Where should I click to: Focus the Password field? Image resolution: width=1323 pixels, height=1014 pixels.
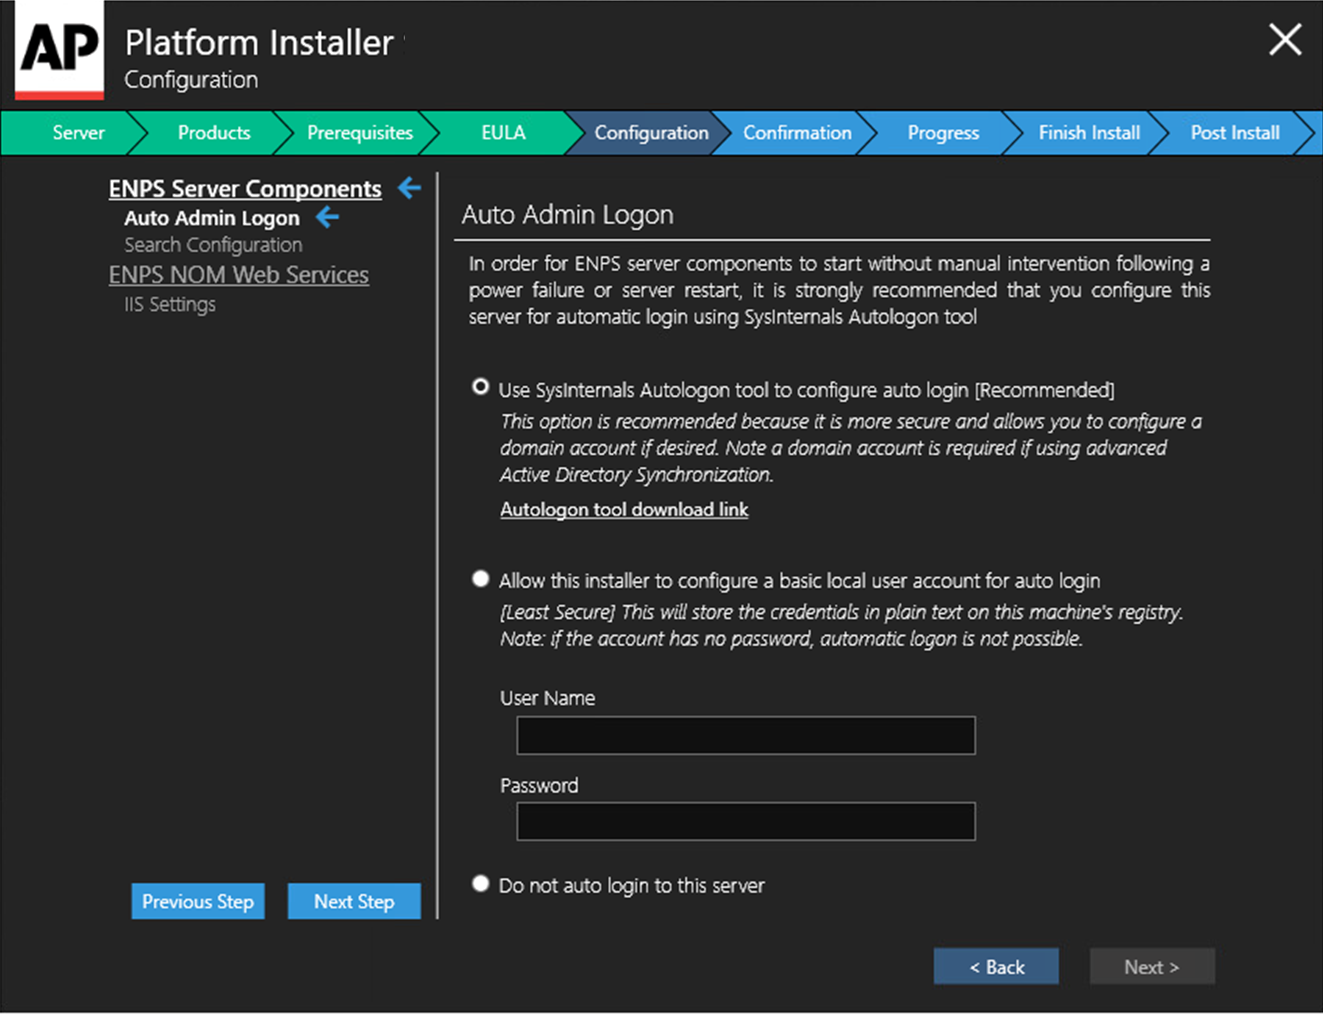[746, 821]
